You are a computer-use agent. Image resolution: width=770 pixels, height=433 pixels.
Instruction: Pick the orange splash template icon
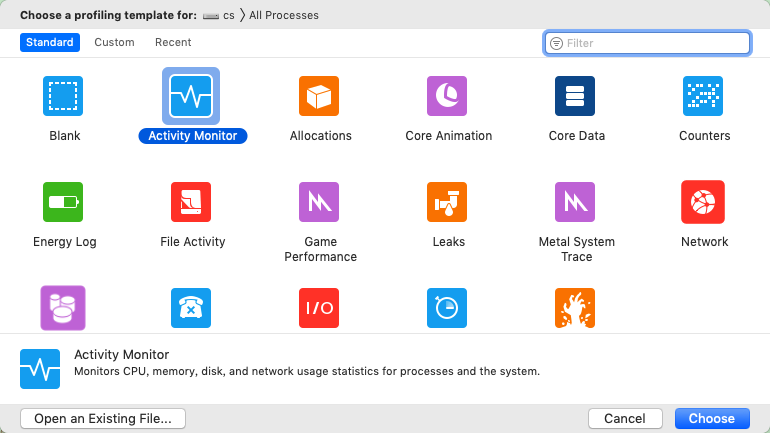click(575, 308)
